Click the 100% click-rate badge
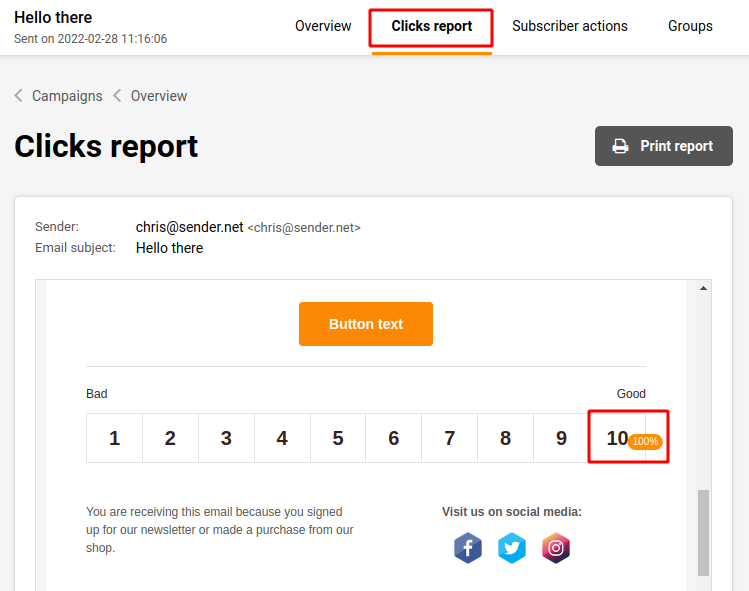 (645, 441)
